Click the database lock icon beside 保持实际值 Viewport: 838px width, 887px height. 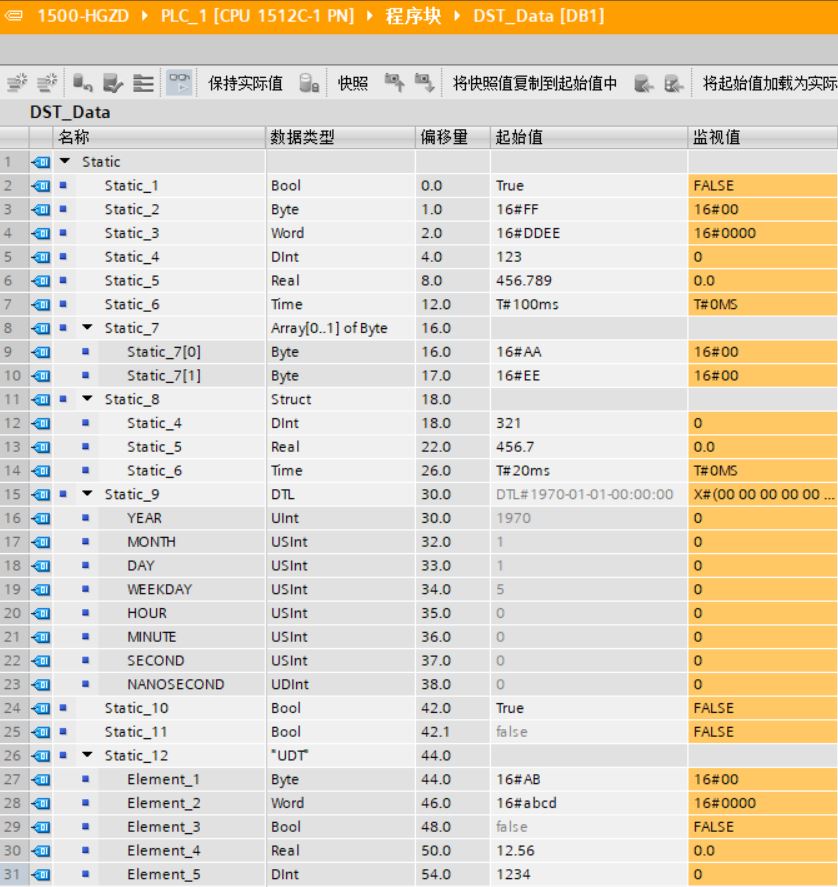[309, 83]
